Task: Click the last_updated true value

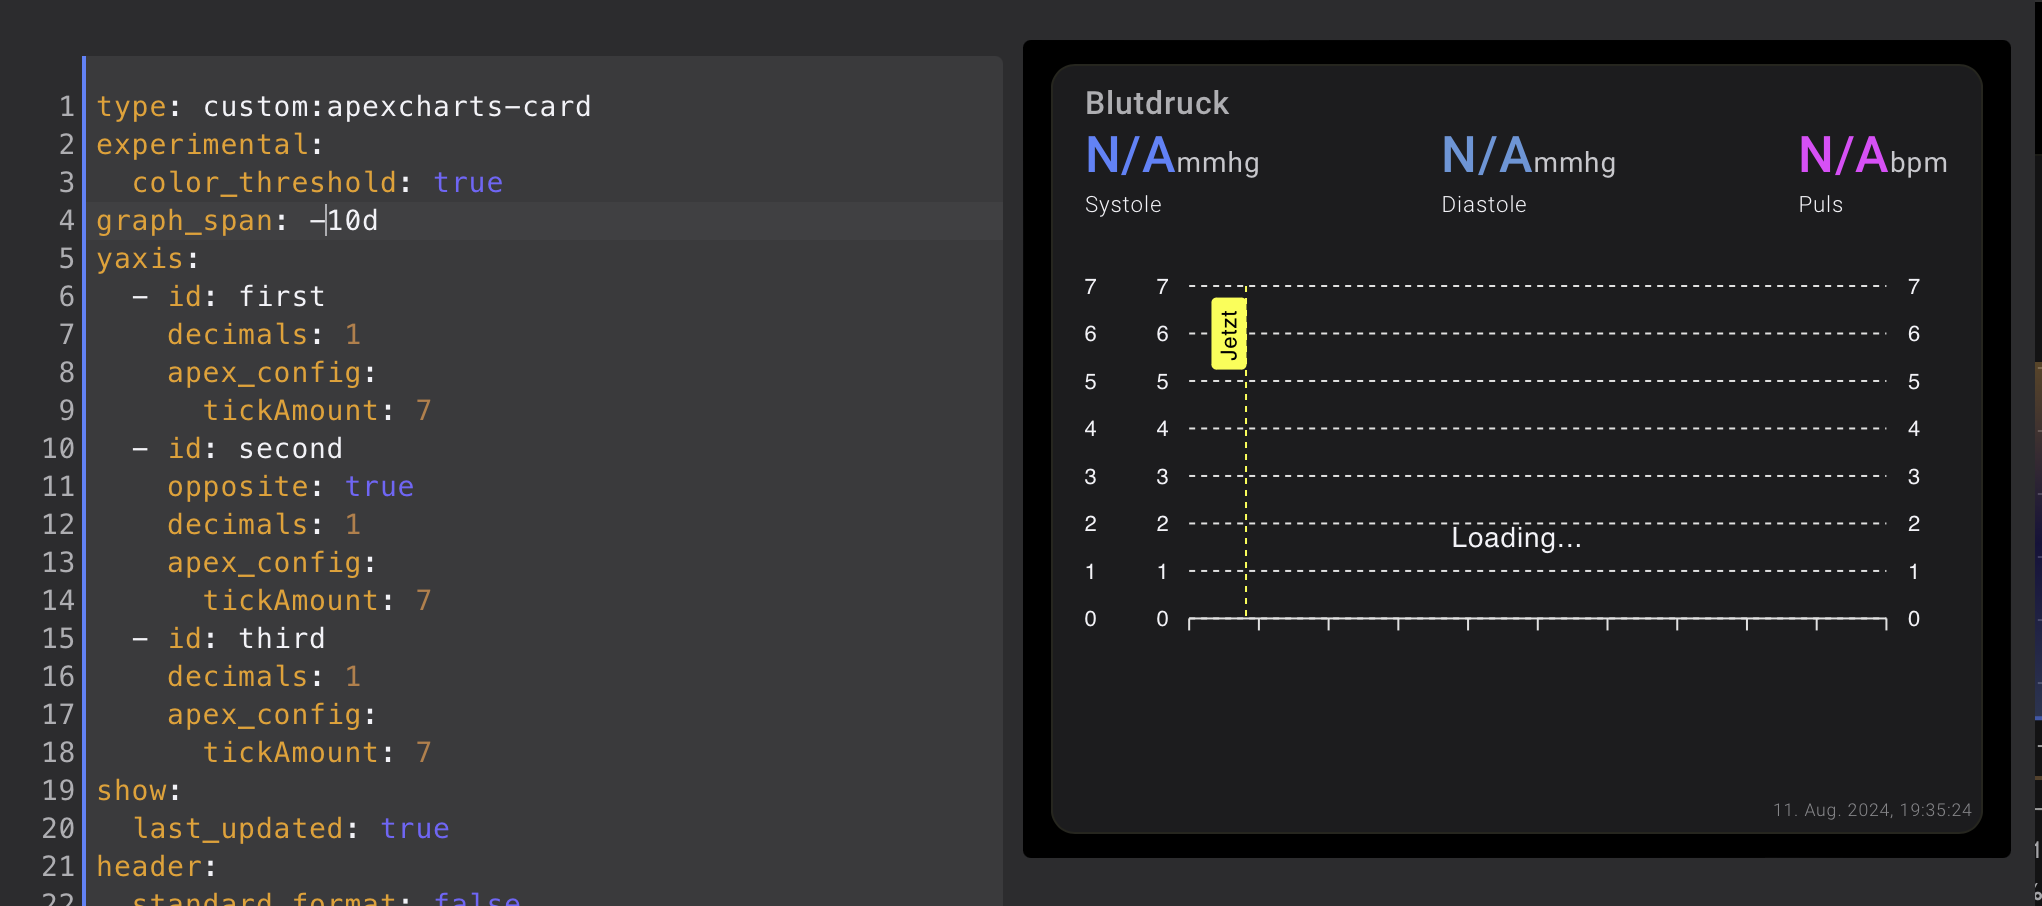Action: click(x=414, y=829)
